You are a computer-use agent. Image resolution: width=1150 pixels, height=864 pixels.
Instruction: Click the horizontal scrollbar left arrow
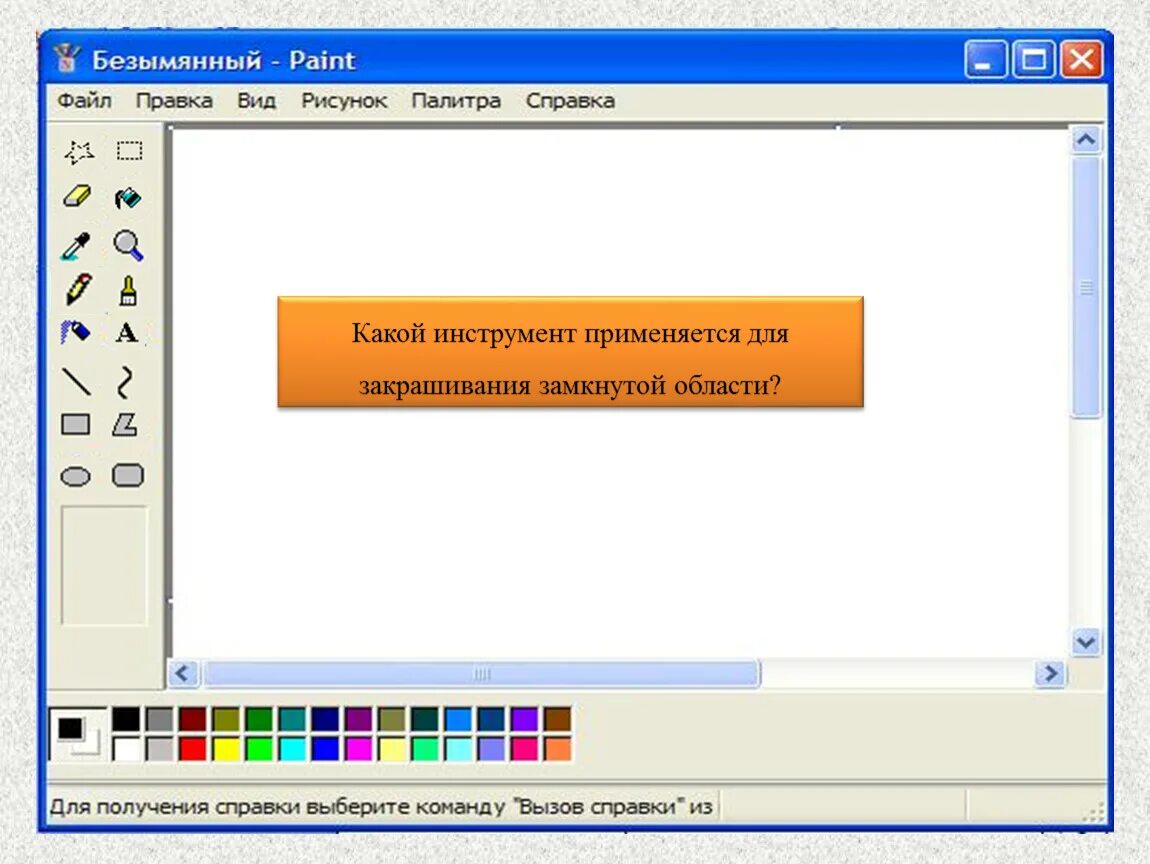[x=183, y=673]
